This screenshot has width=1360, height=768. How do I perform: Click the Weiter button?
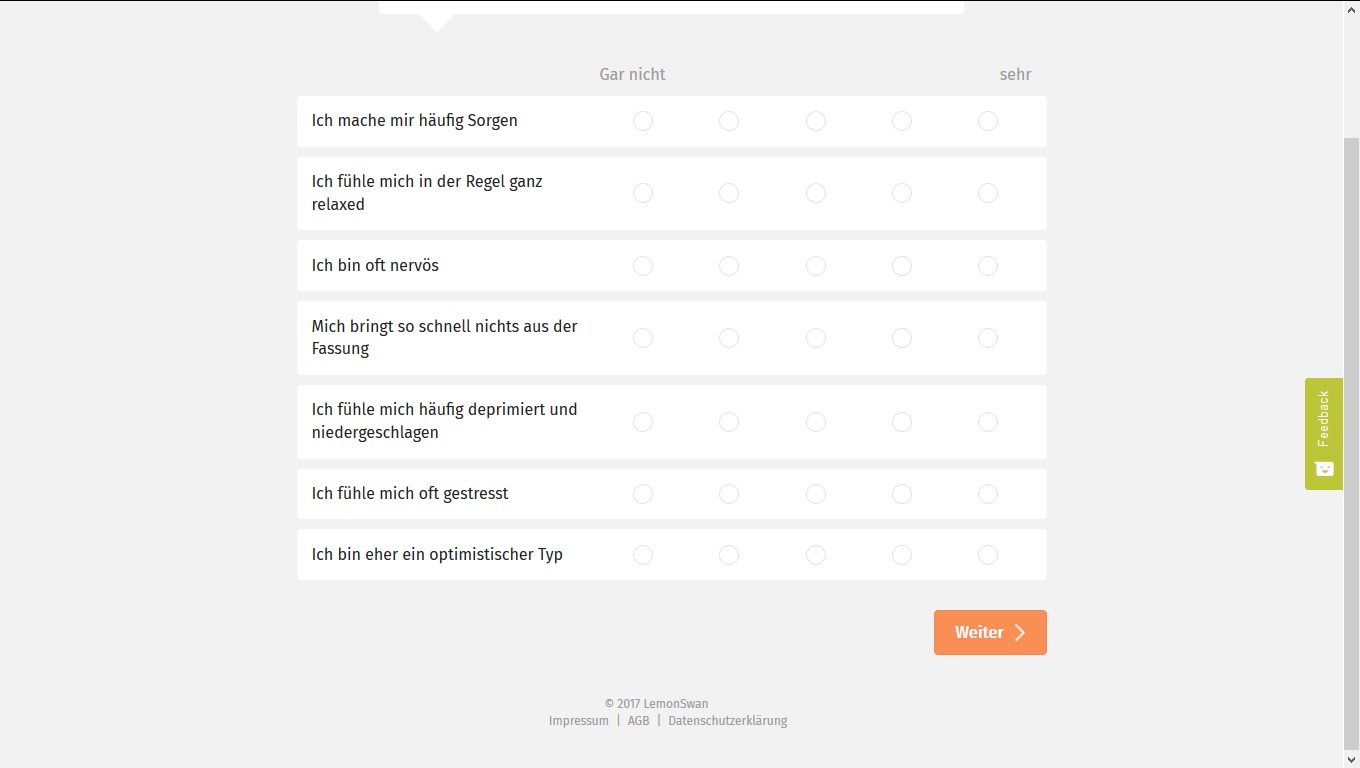click(x=978, y=632)
